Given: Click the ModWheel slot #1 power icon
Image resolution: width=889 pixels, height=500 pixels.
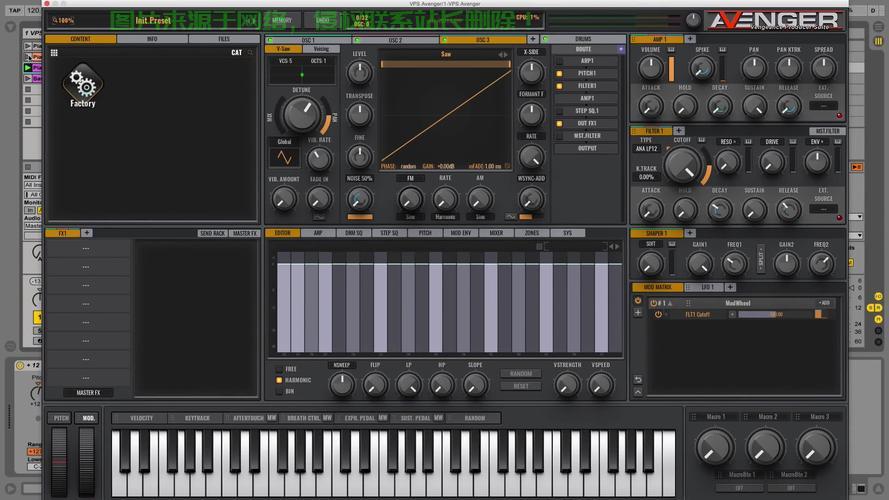Looking at the screenshot, I should click(653, 303).
